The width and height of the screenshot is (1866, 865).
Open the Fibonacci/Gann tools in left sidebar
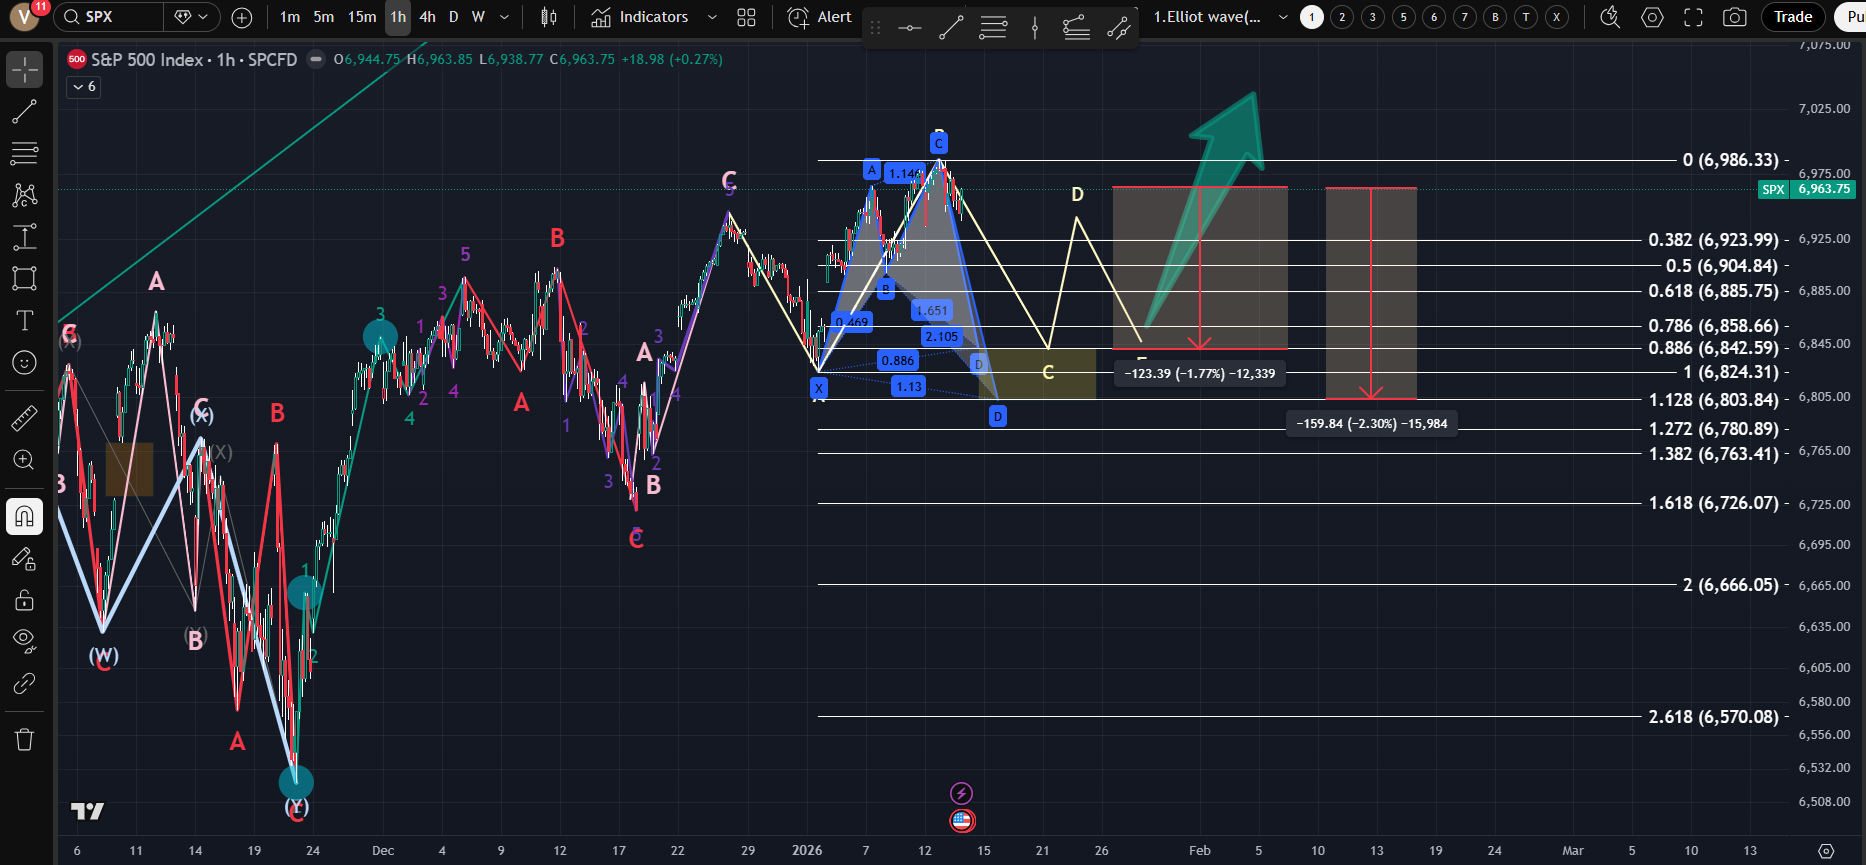pos(24,153)
